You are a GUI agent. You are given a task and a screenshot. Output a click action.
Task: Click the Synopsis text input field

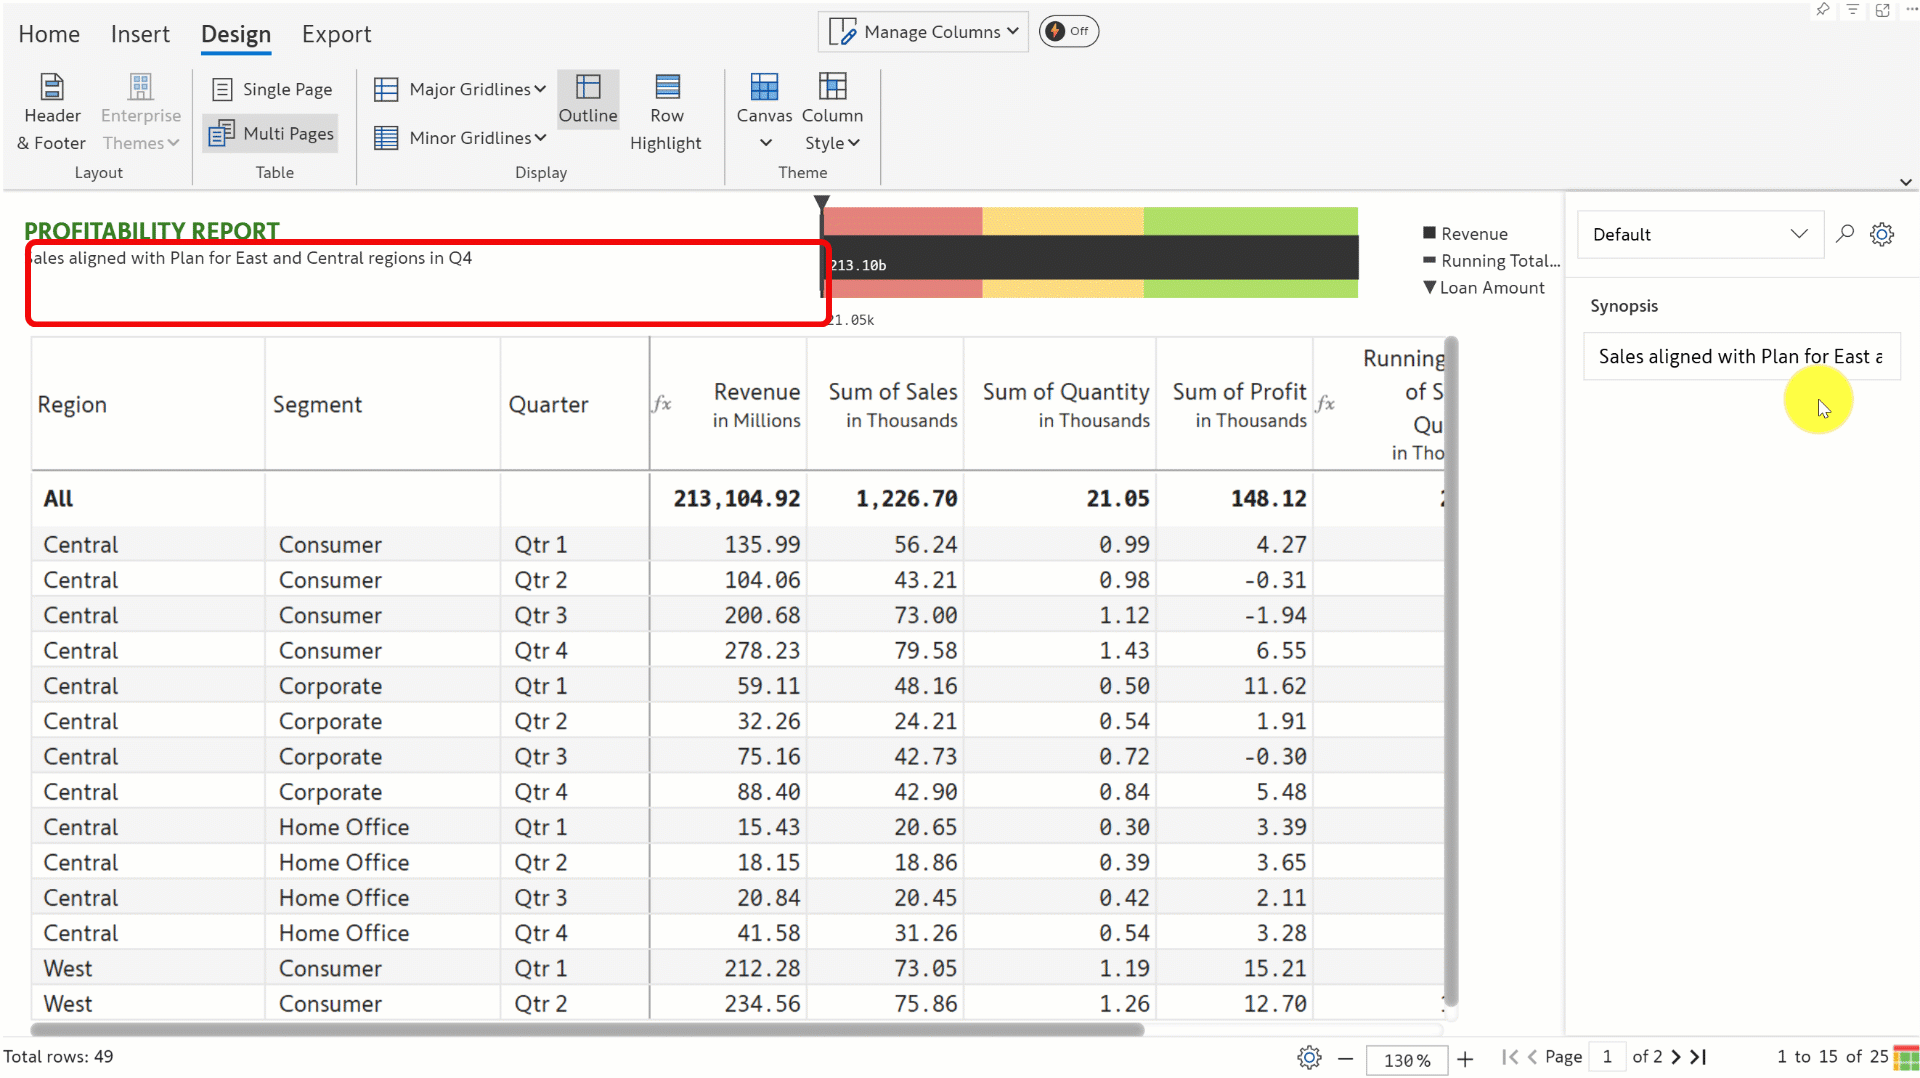[1740, 357]
